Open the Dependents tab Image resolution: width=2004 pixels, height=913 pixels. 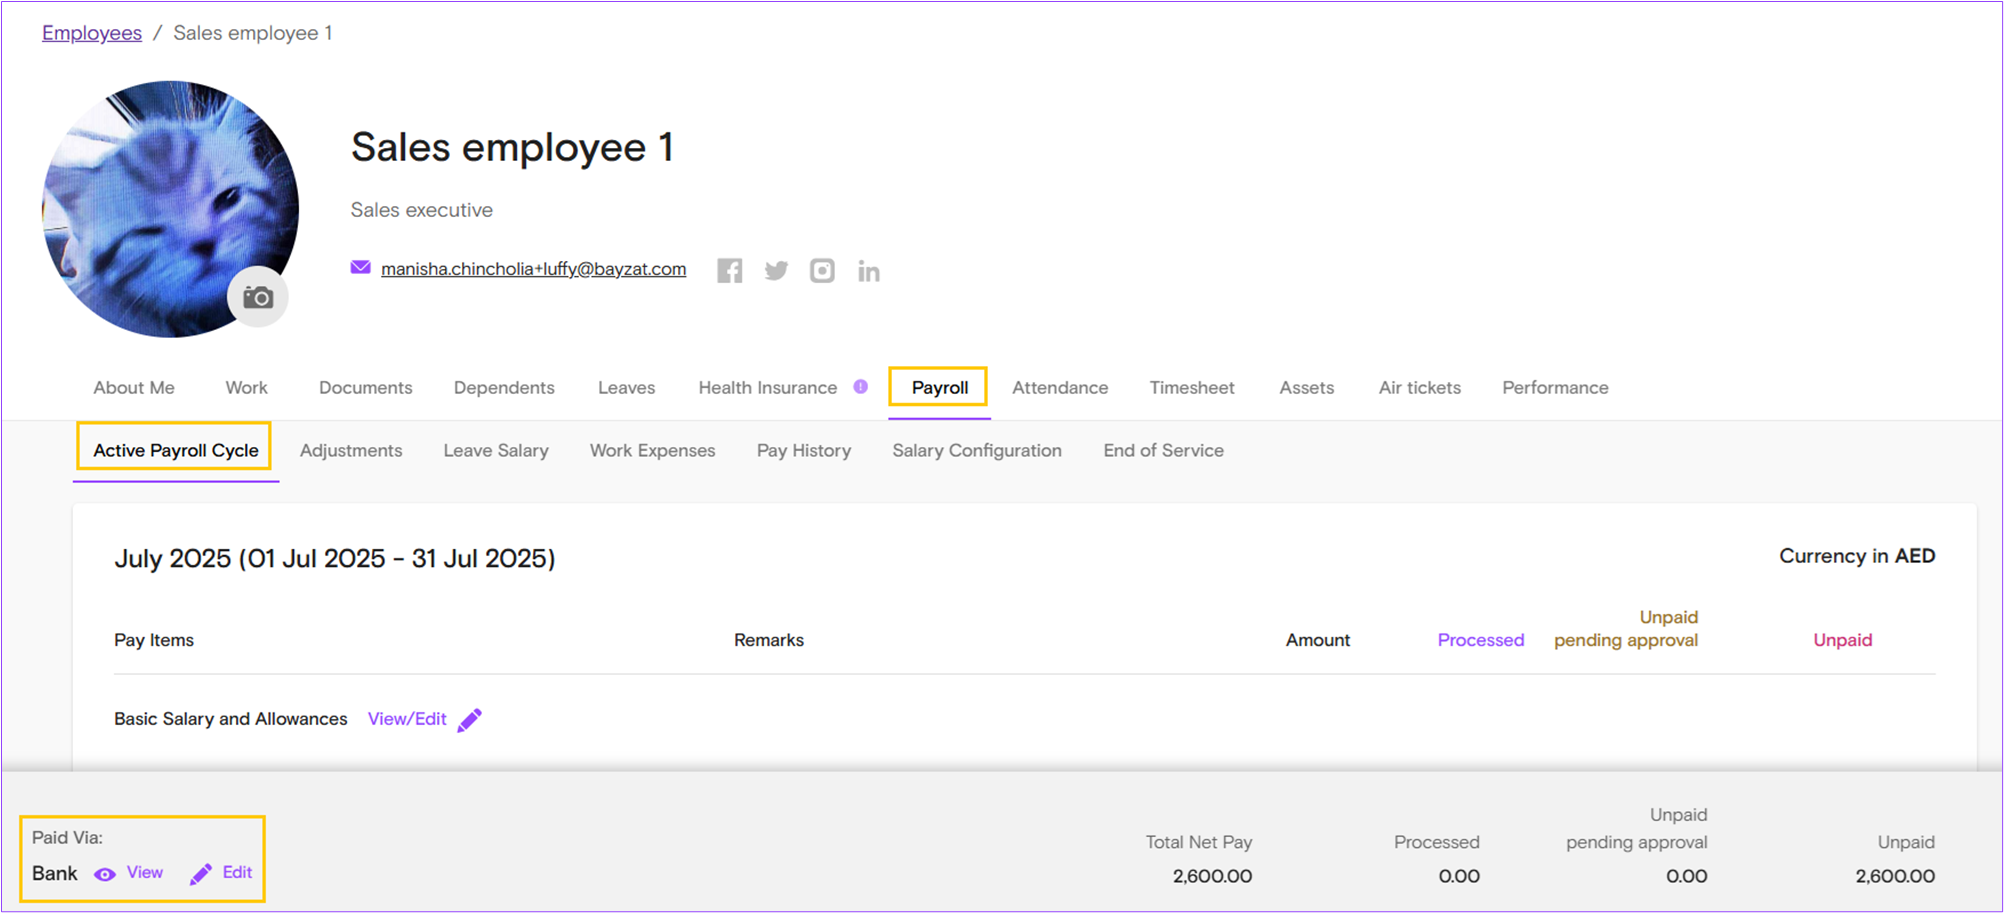coord(504,387)
